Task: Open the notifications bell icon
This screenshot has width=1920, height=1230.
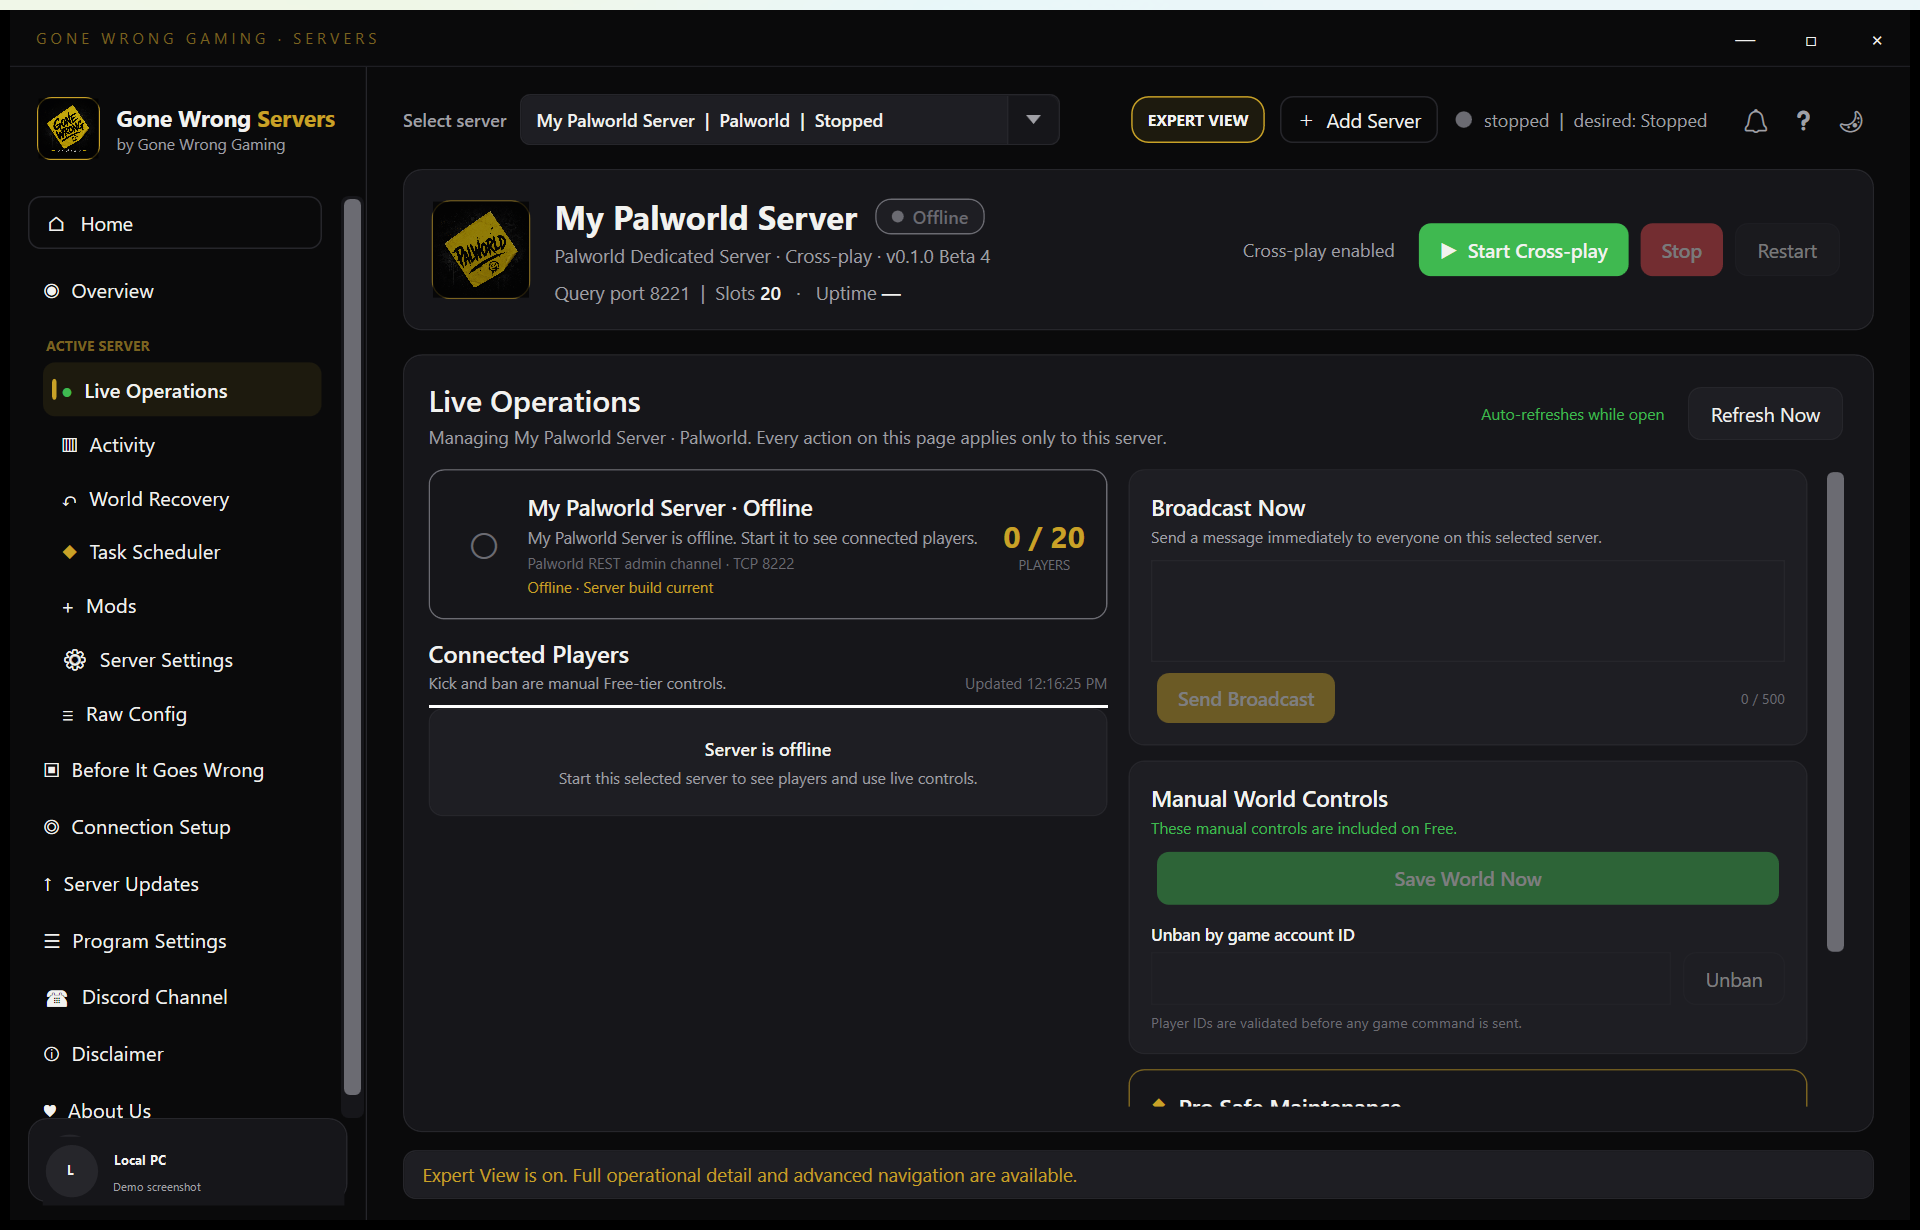Action: point(1755,121)
